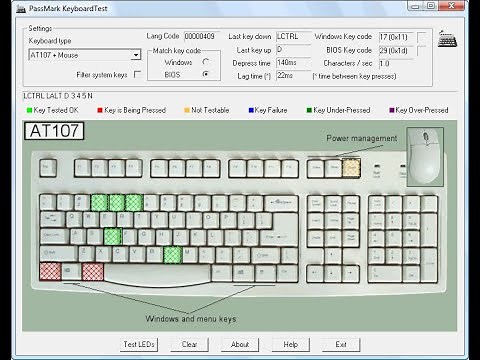480x360 pixels.
Task: Click the blue Key Failure swatch
Action: (x=251, y=110)
